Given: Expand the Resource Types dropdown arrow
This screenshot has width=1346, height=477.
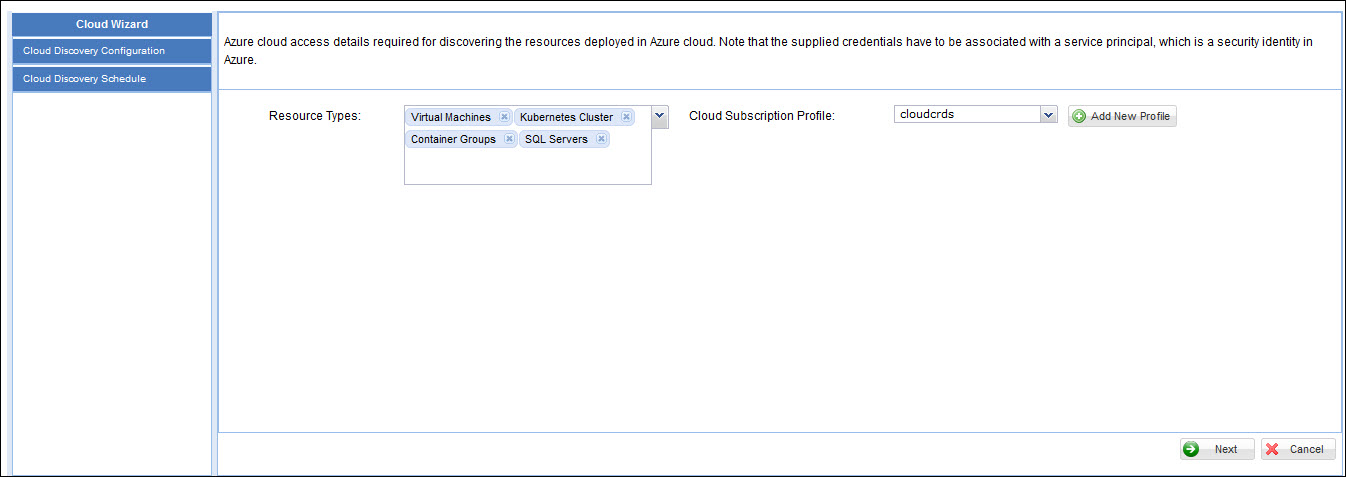Looking at the screenshot, I should [660, 117].
